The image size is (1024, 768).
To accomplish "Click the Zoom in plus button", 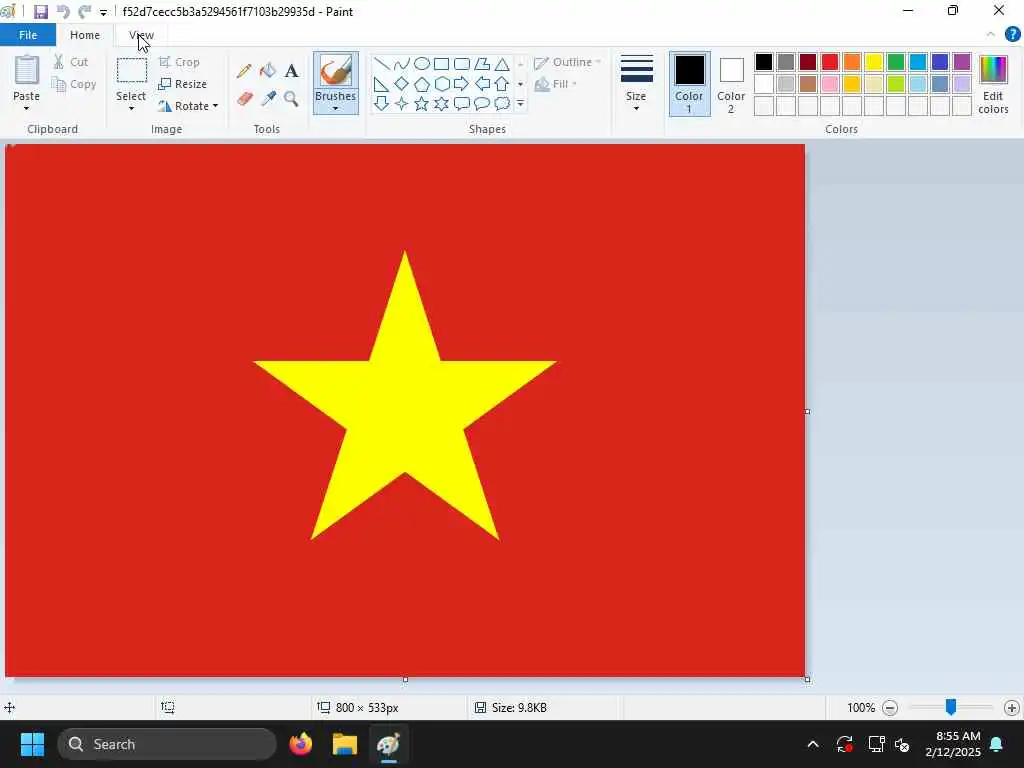I will click(1012, 707).
